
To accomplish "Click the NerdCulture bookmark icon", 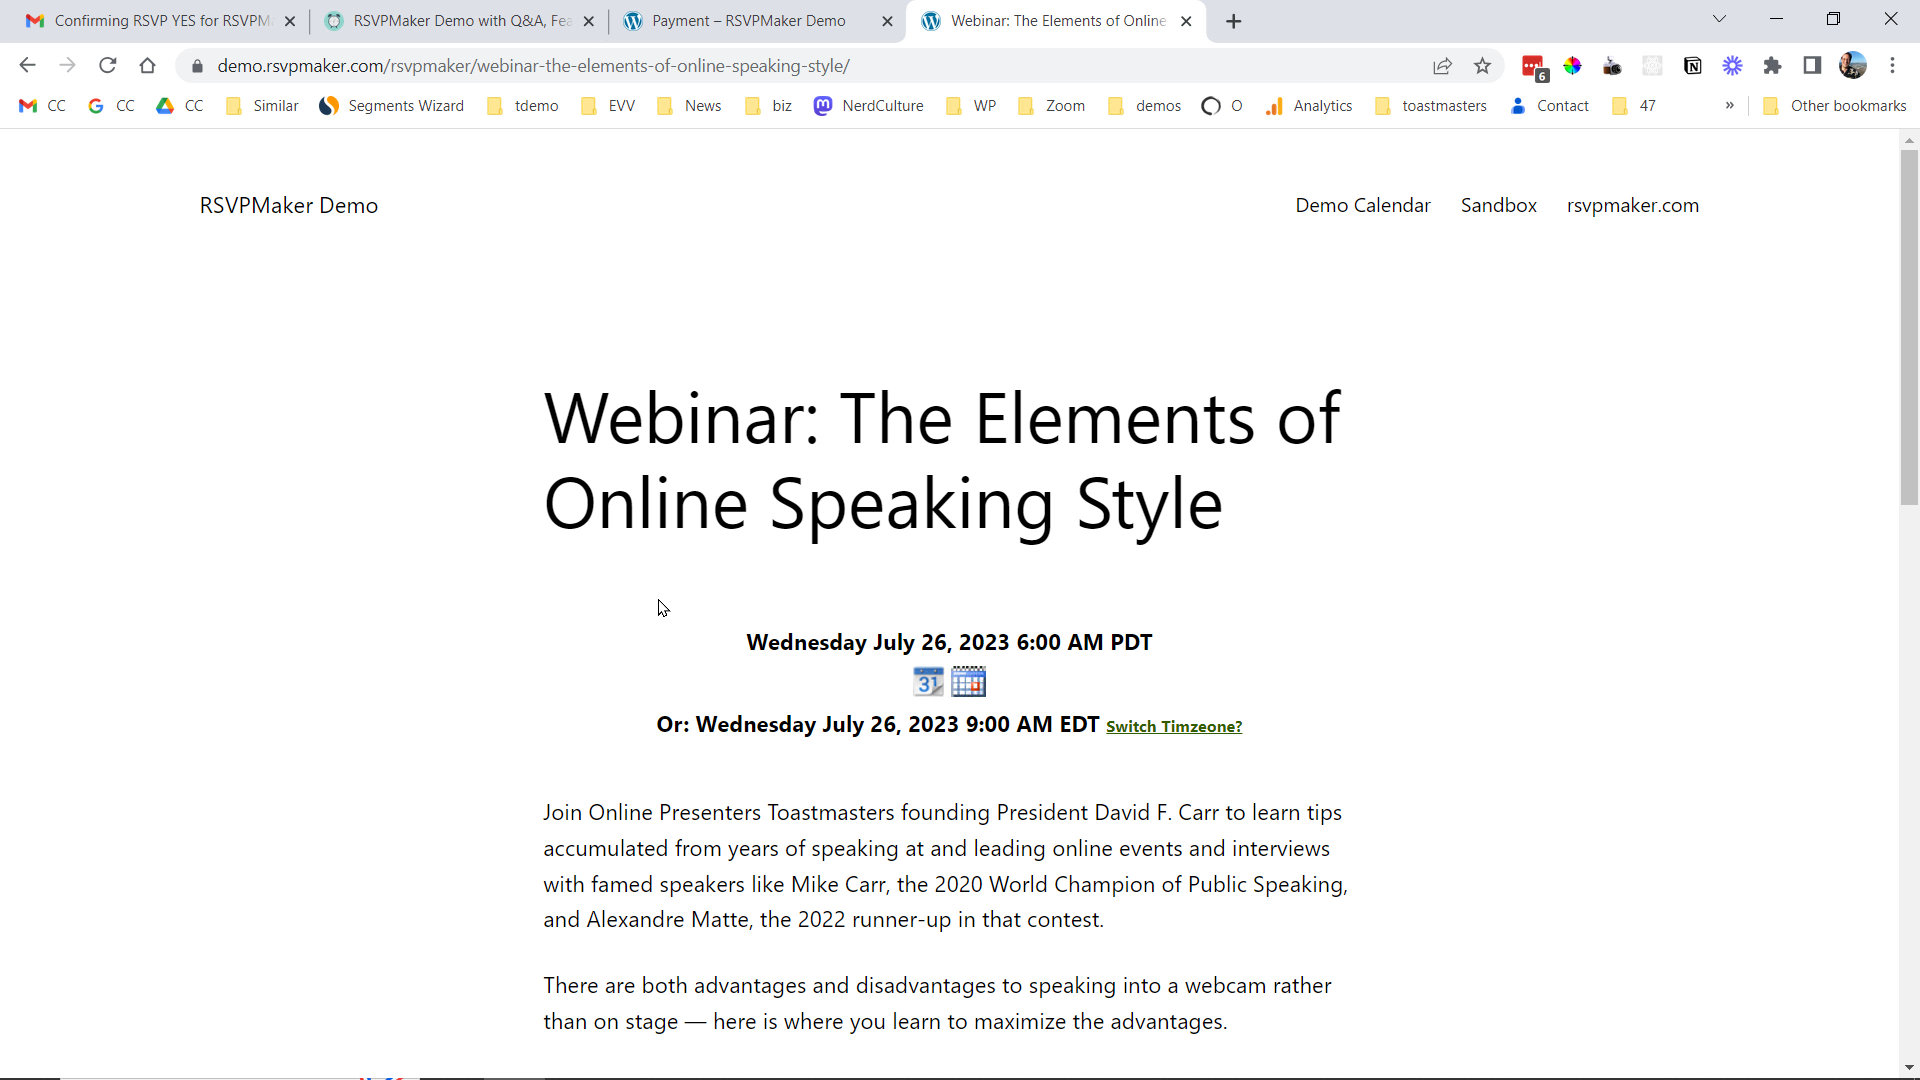I will click(x=824, y=105).
